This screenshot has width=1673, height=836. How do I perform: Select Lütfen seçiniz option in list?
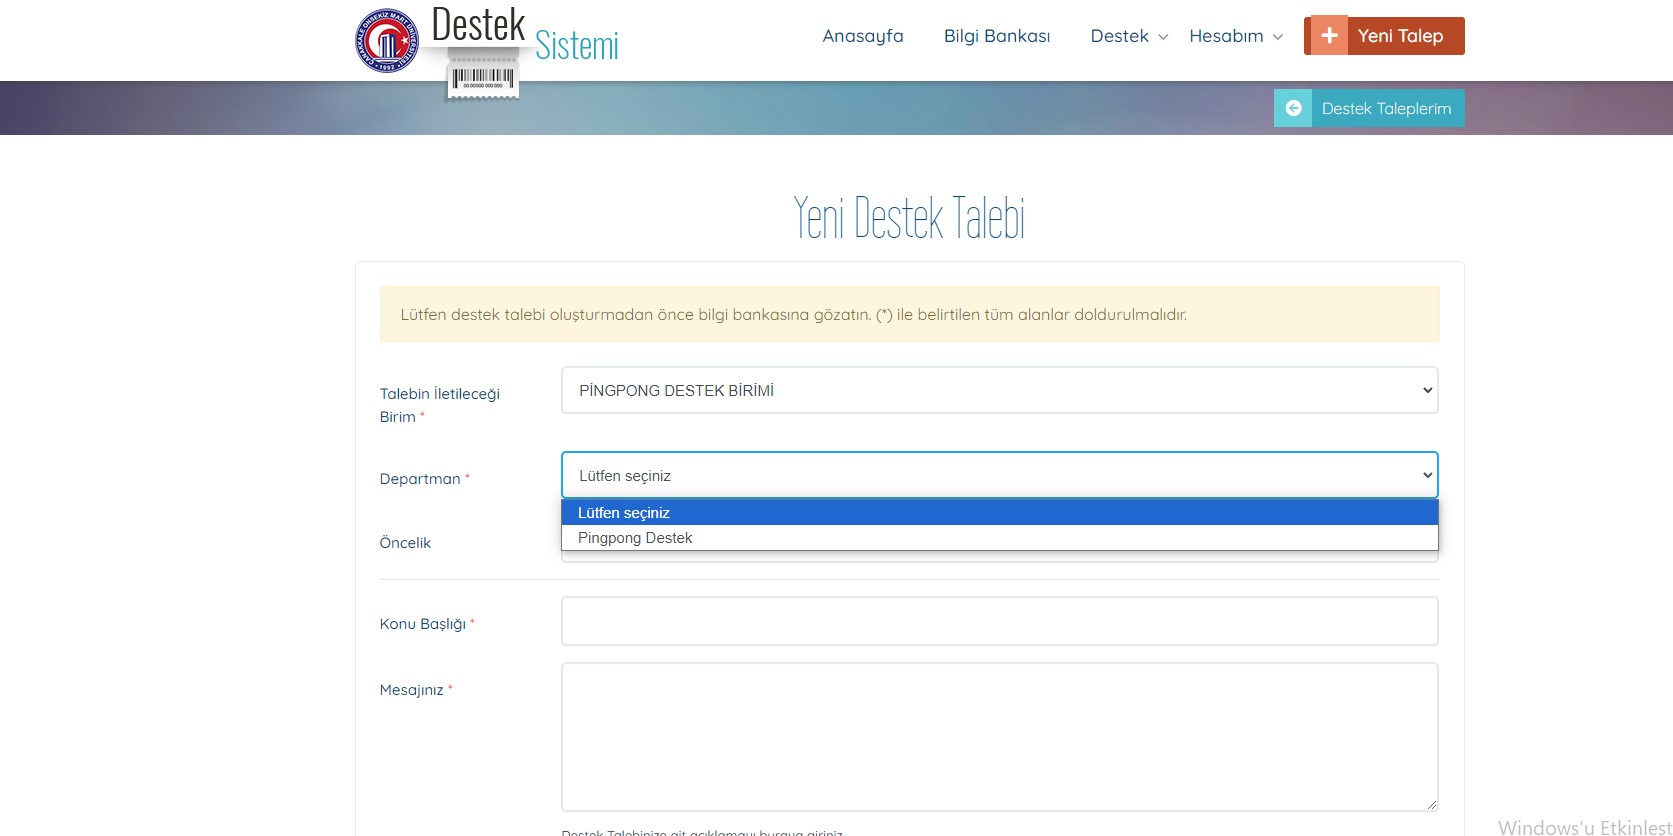coord(1000,512)
